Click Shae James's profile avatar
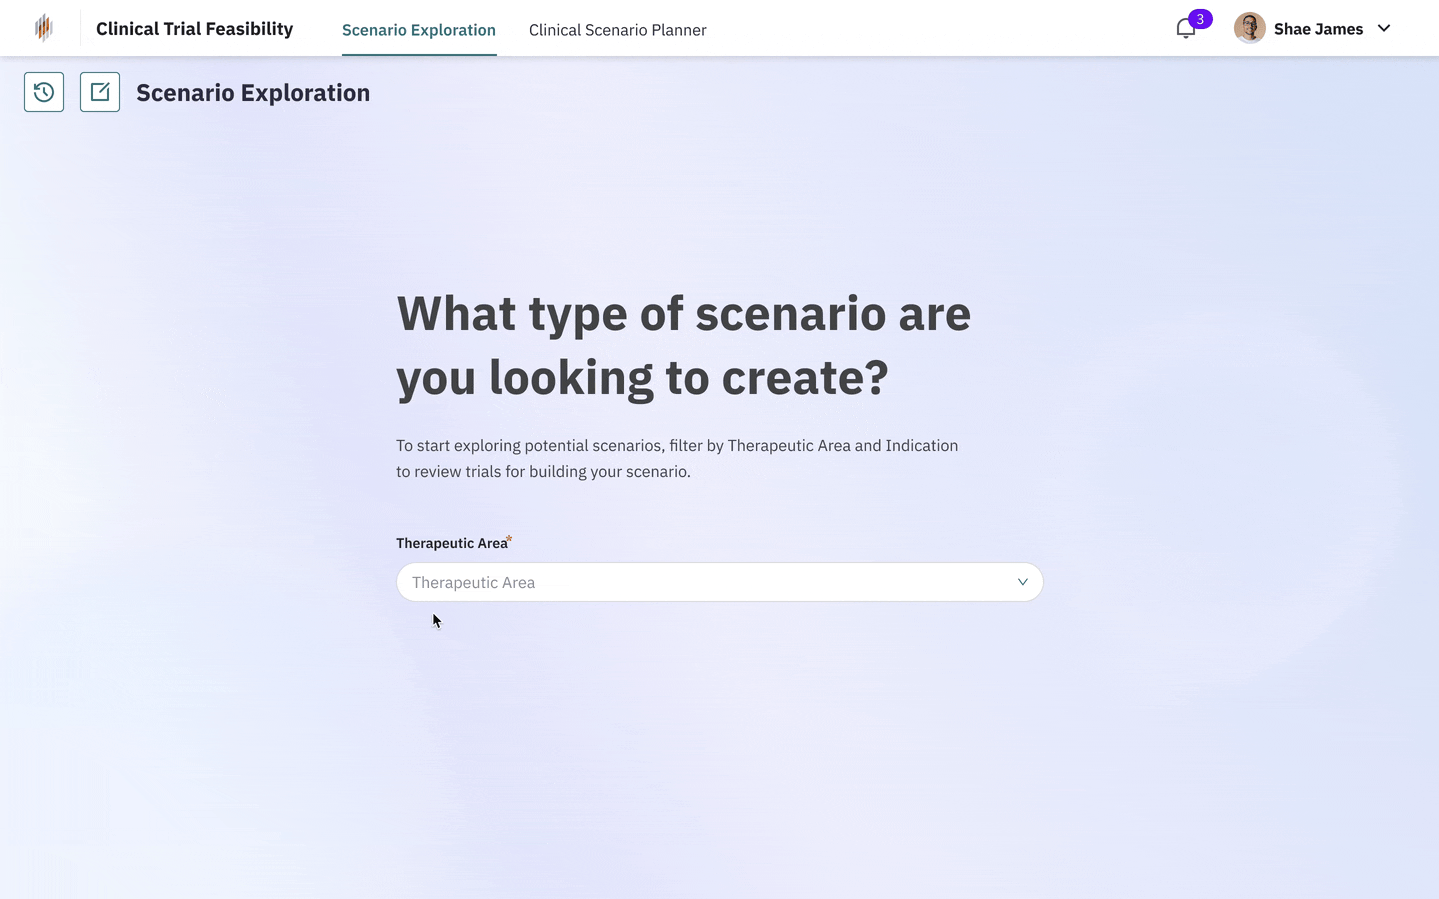This screenshot has width=1439, height=899. pos(1249,28)
